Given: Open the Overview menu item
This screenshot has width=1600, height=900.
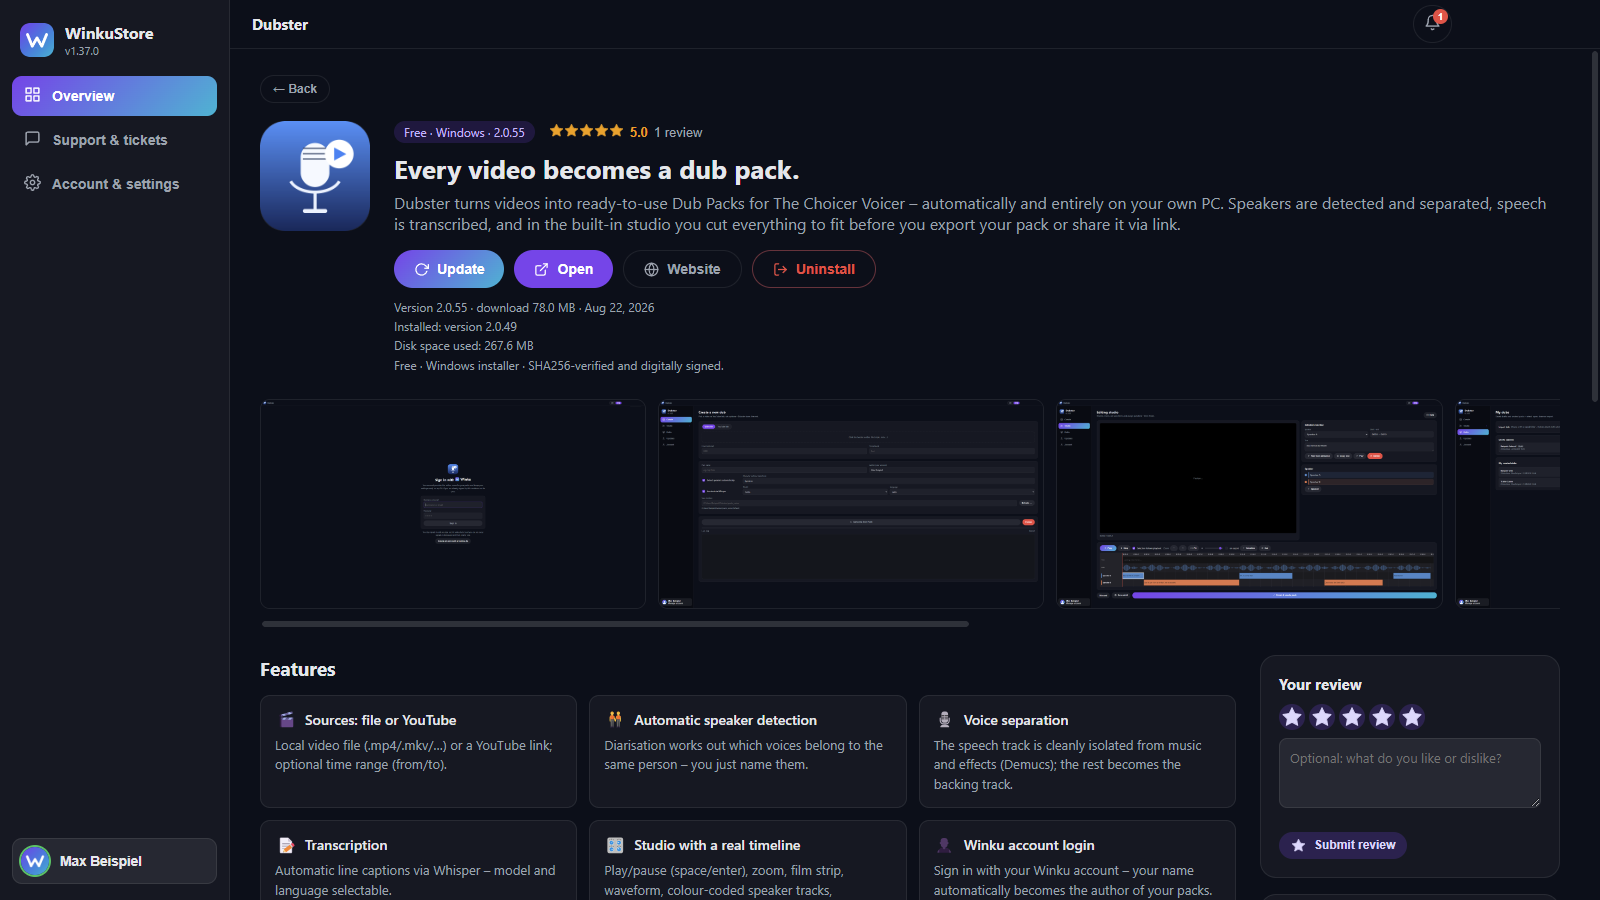Looking at the screenshot, I should 114,96.
